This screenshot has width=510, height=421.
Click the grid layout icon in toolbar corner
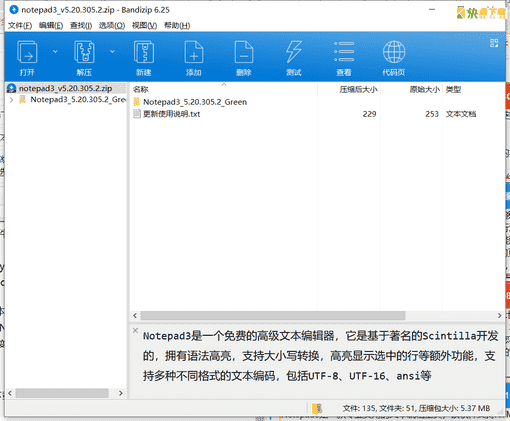[494, 43]
